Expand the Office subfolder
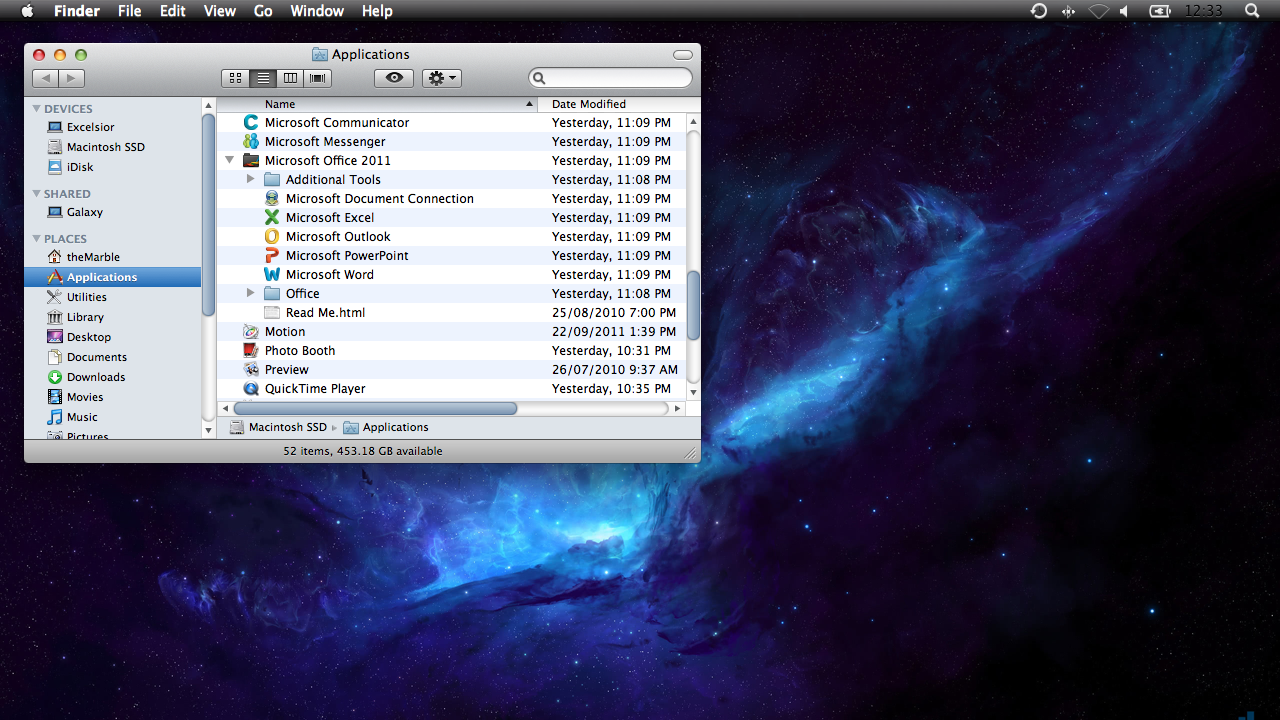This screenshot has height=720, width=1280. tap(251, 293)
